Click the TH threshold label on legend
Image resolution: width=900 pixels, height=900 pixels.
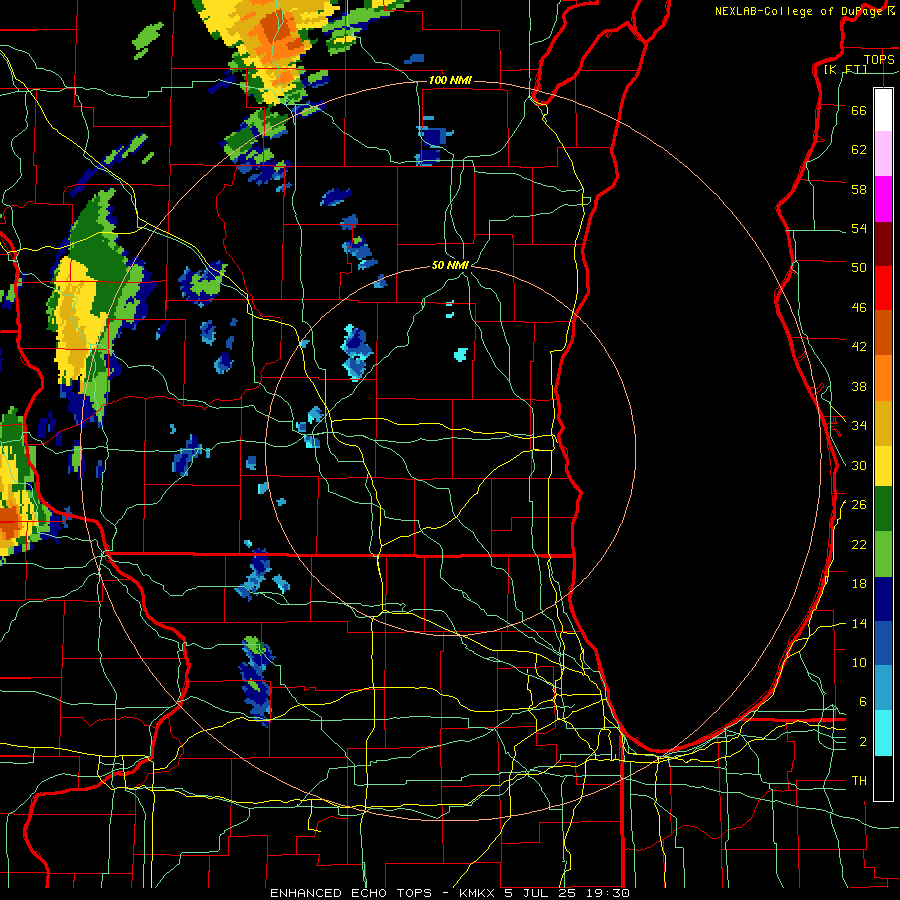(x=859, y=781)
